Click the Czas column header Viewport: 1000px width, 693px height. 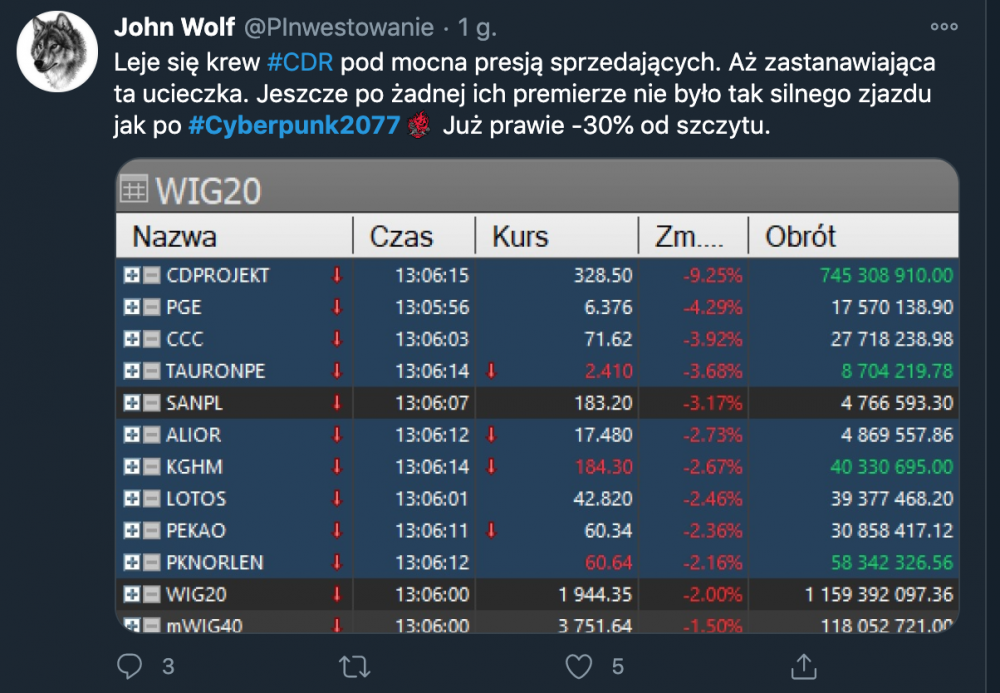pyautogui.click(x=401, y=237)
